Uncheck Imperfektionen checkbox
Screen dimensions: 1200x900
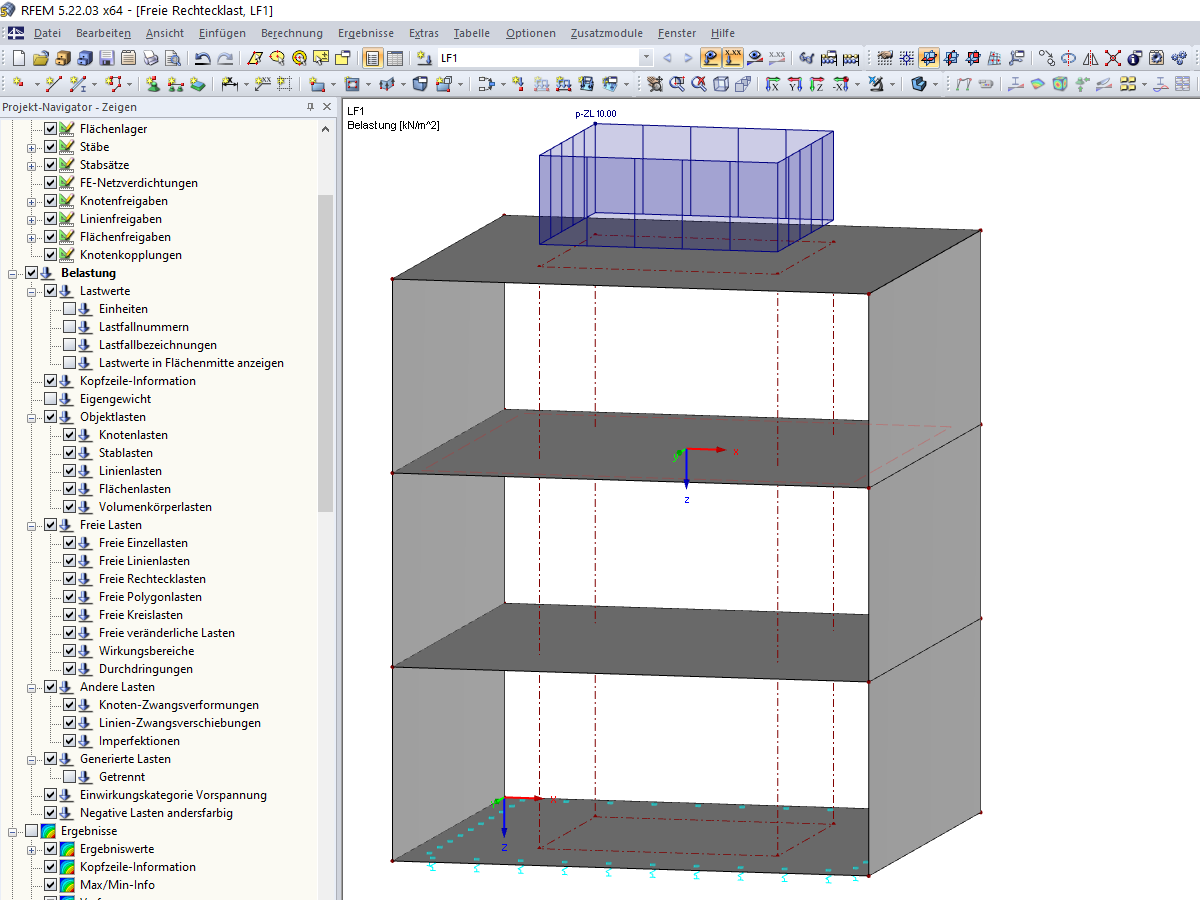tap(69, 741)
